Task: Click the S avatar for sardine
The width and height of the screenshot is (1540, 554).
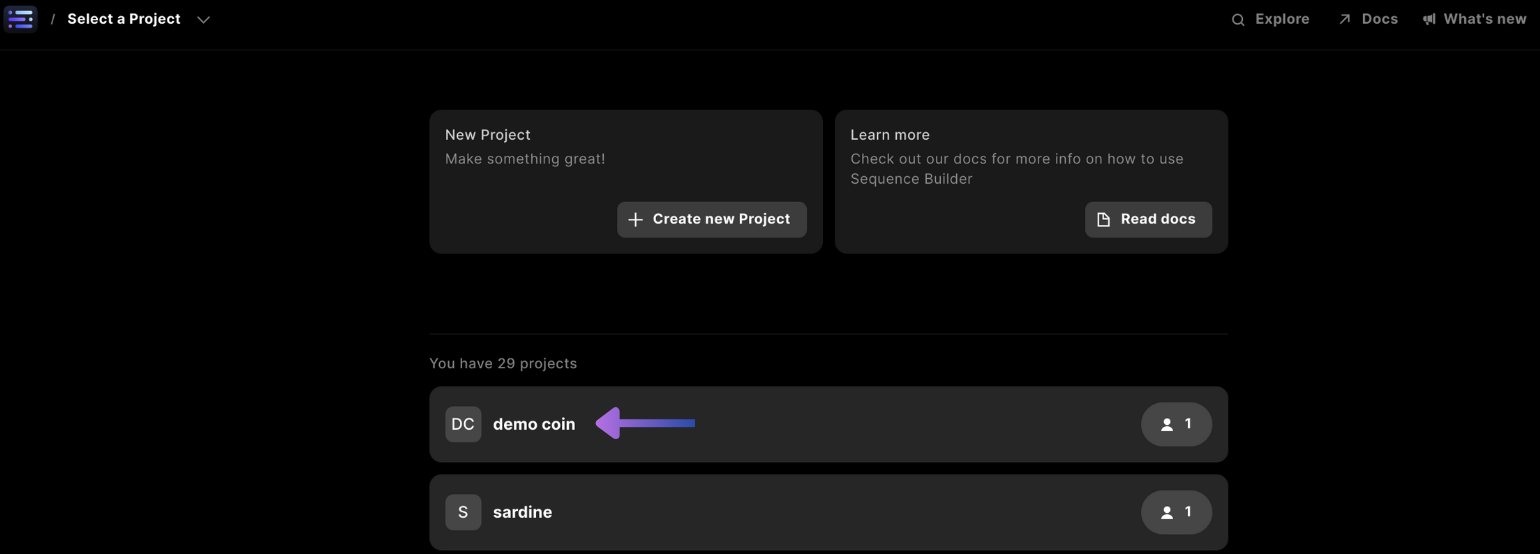Action: [463, 512]
